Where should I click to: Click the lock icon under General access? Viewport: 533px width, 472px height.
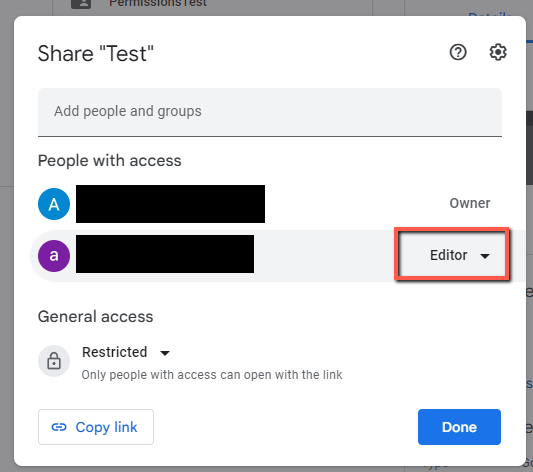(x=54, y=361)
